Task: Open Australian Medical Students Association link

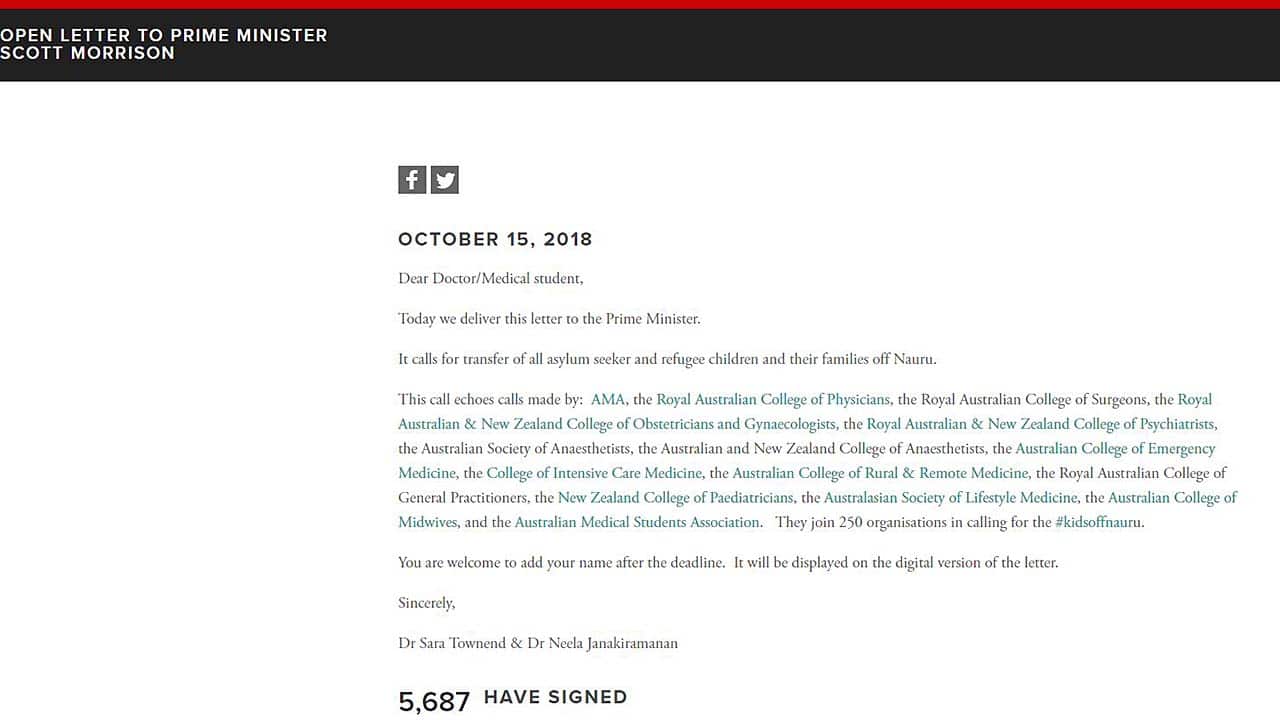Action: pos(637,522)
